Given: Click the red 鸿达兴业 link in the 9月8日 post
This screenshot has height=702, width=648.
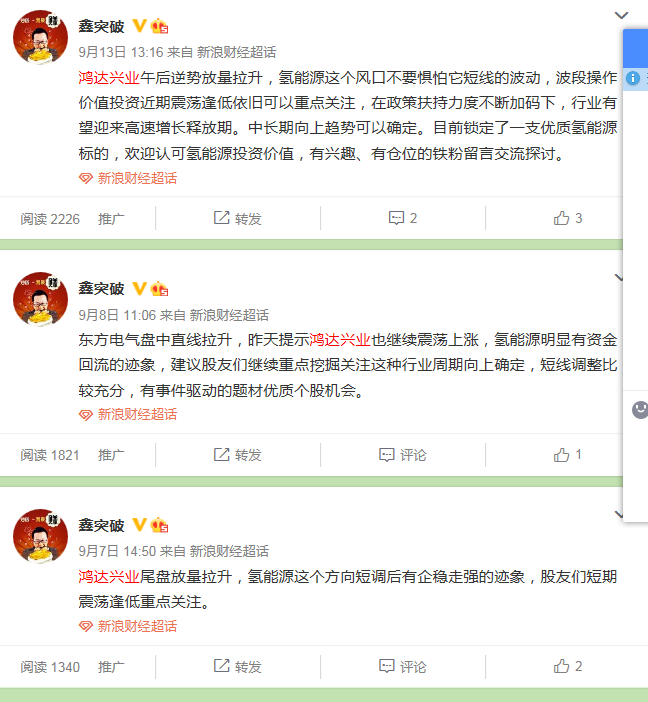Looking at the screenshot, I should (x=340, y=340).
